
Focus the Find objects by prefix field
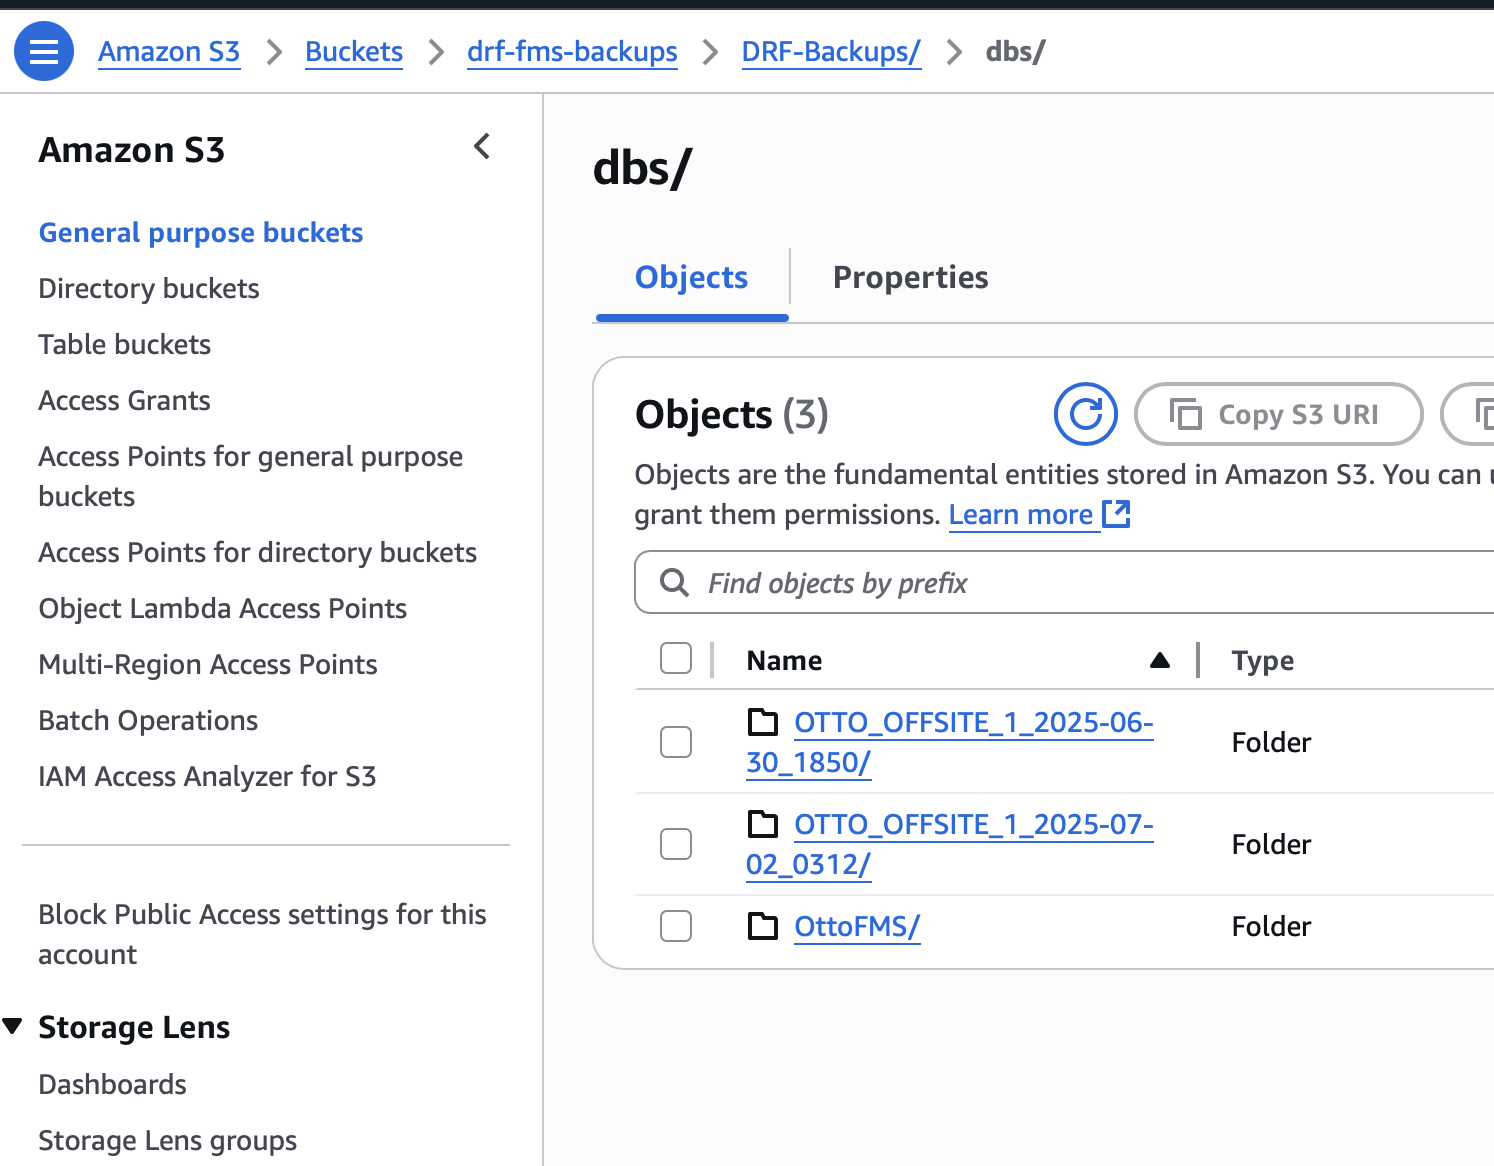1066,582
